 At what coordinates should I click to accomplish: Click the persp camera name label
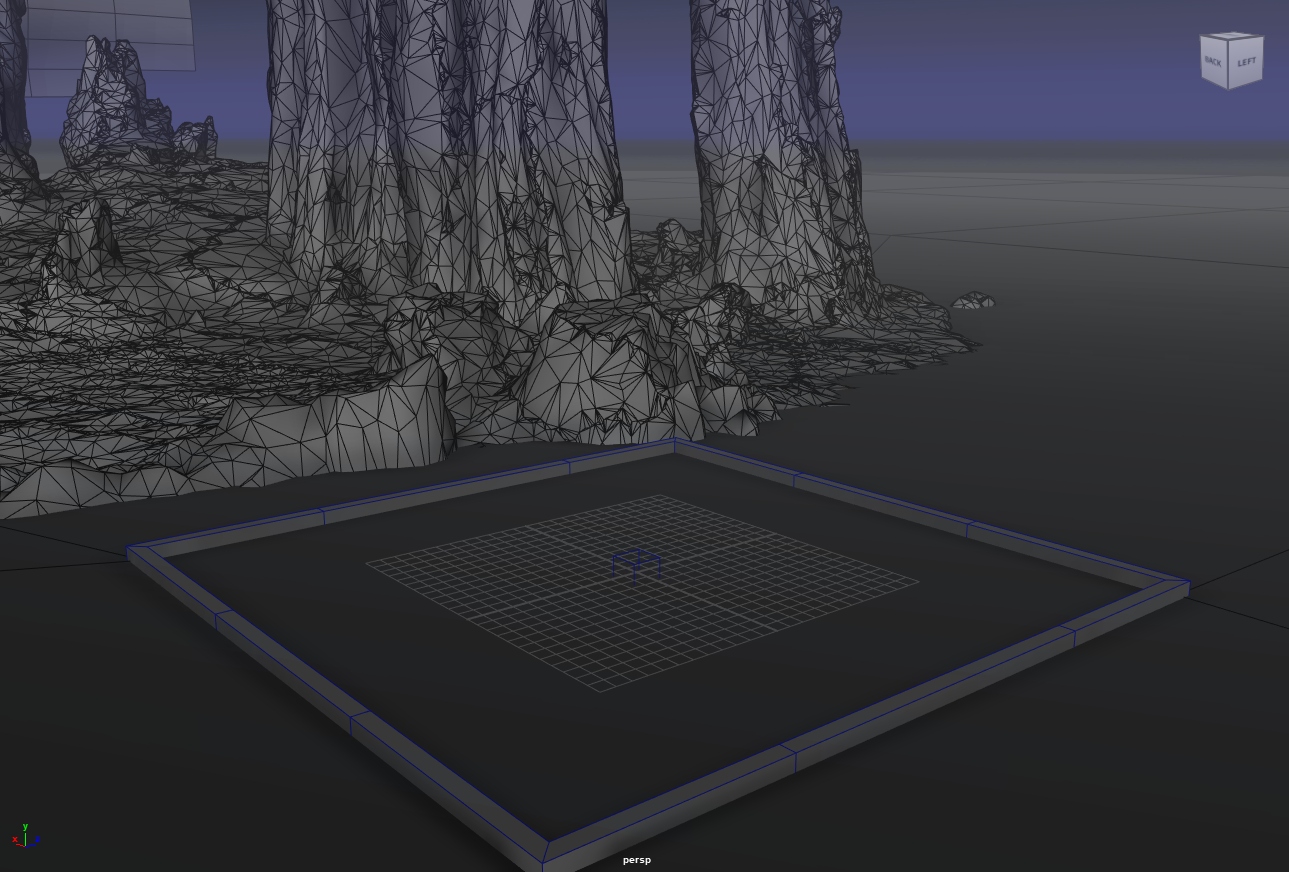coord(636,860)
